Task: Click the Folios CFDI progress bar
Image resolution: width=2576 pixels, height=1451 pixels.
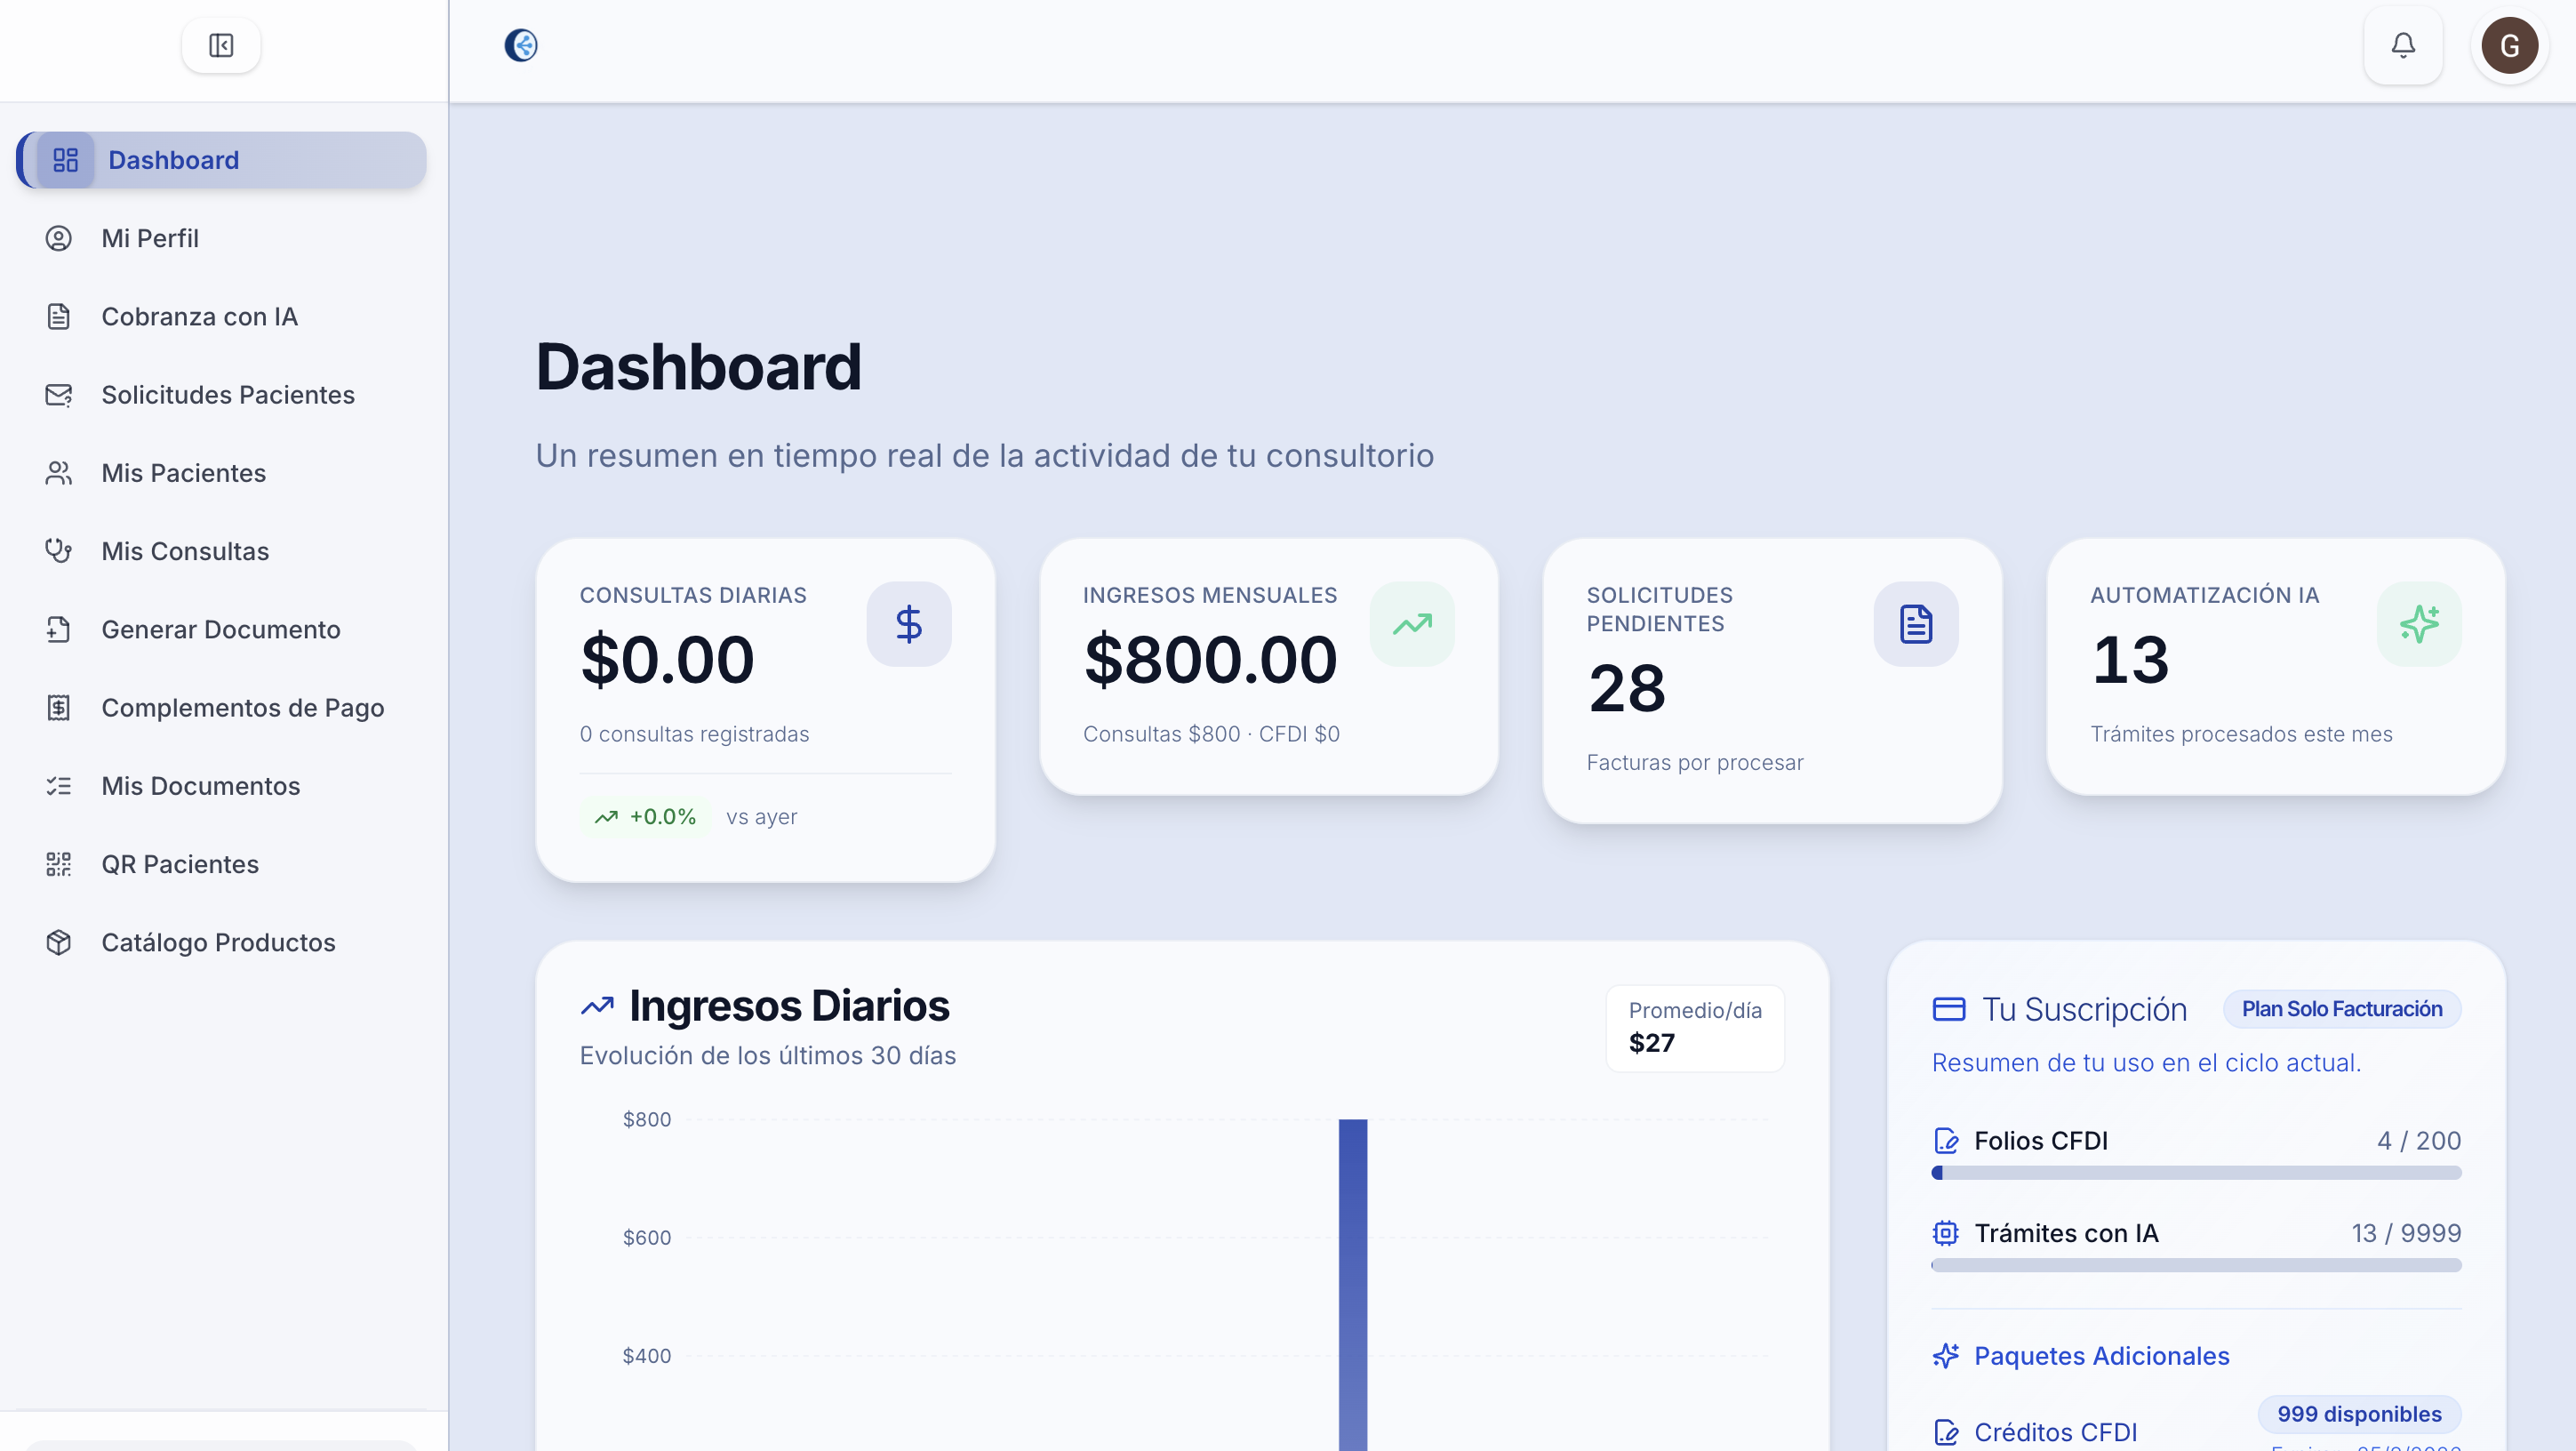Action: 2197,1173
